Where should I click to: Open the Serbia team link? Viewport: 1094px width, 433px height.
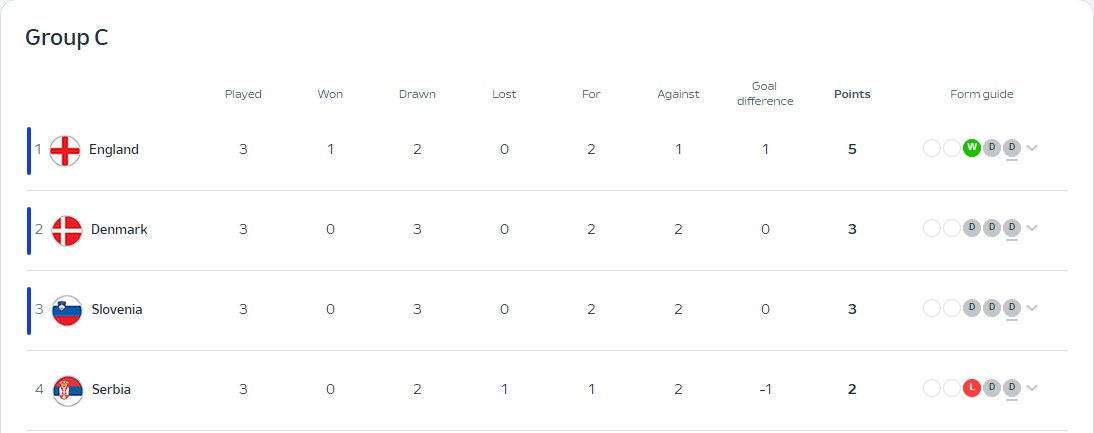click(112, 389)
